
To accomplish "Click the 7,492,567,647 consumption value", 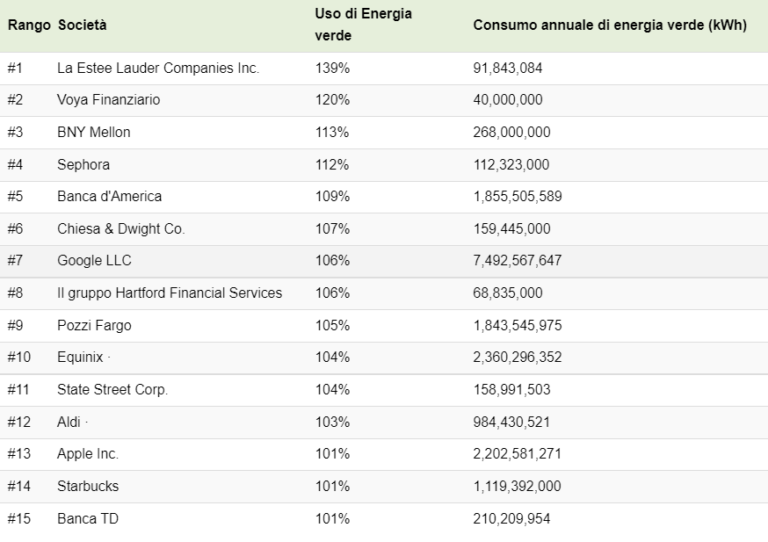I will [x=517, y=260].
